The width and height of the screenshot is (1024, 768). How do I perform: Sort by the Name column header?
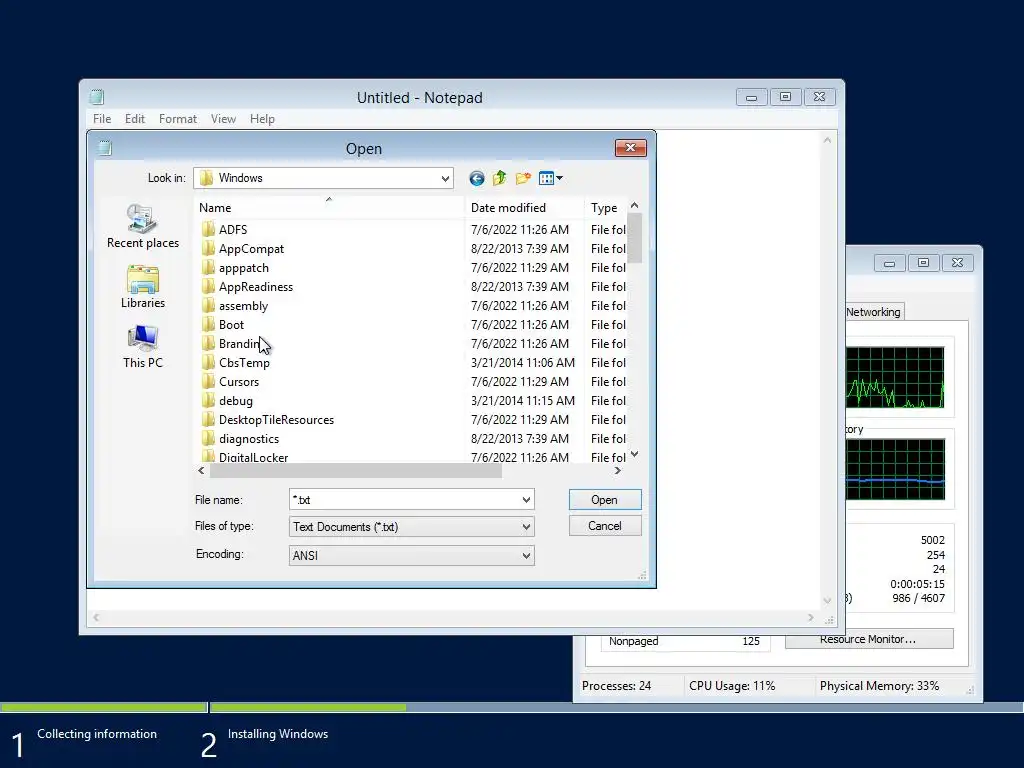[x=330, y=208]
